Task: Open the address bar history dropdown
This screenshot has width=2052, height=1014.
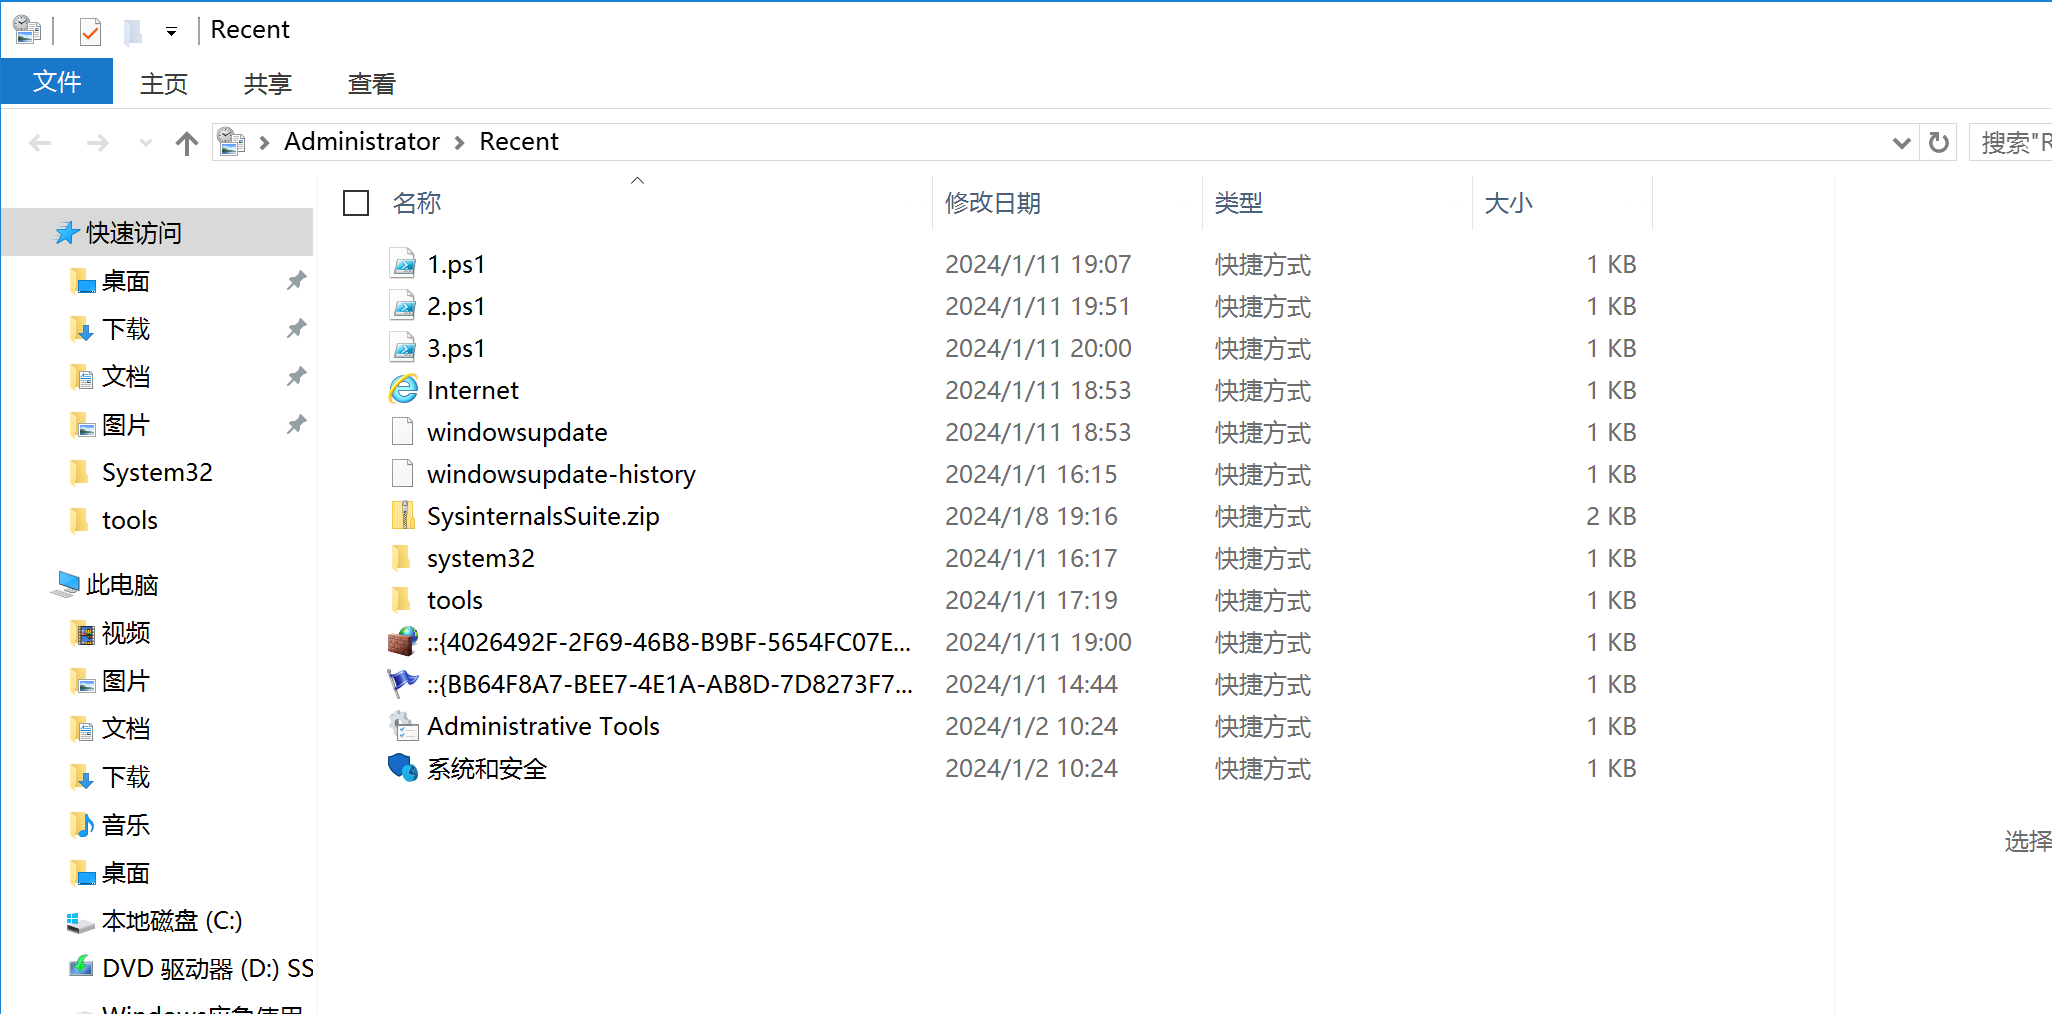Action: (x=1901, y=143)
